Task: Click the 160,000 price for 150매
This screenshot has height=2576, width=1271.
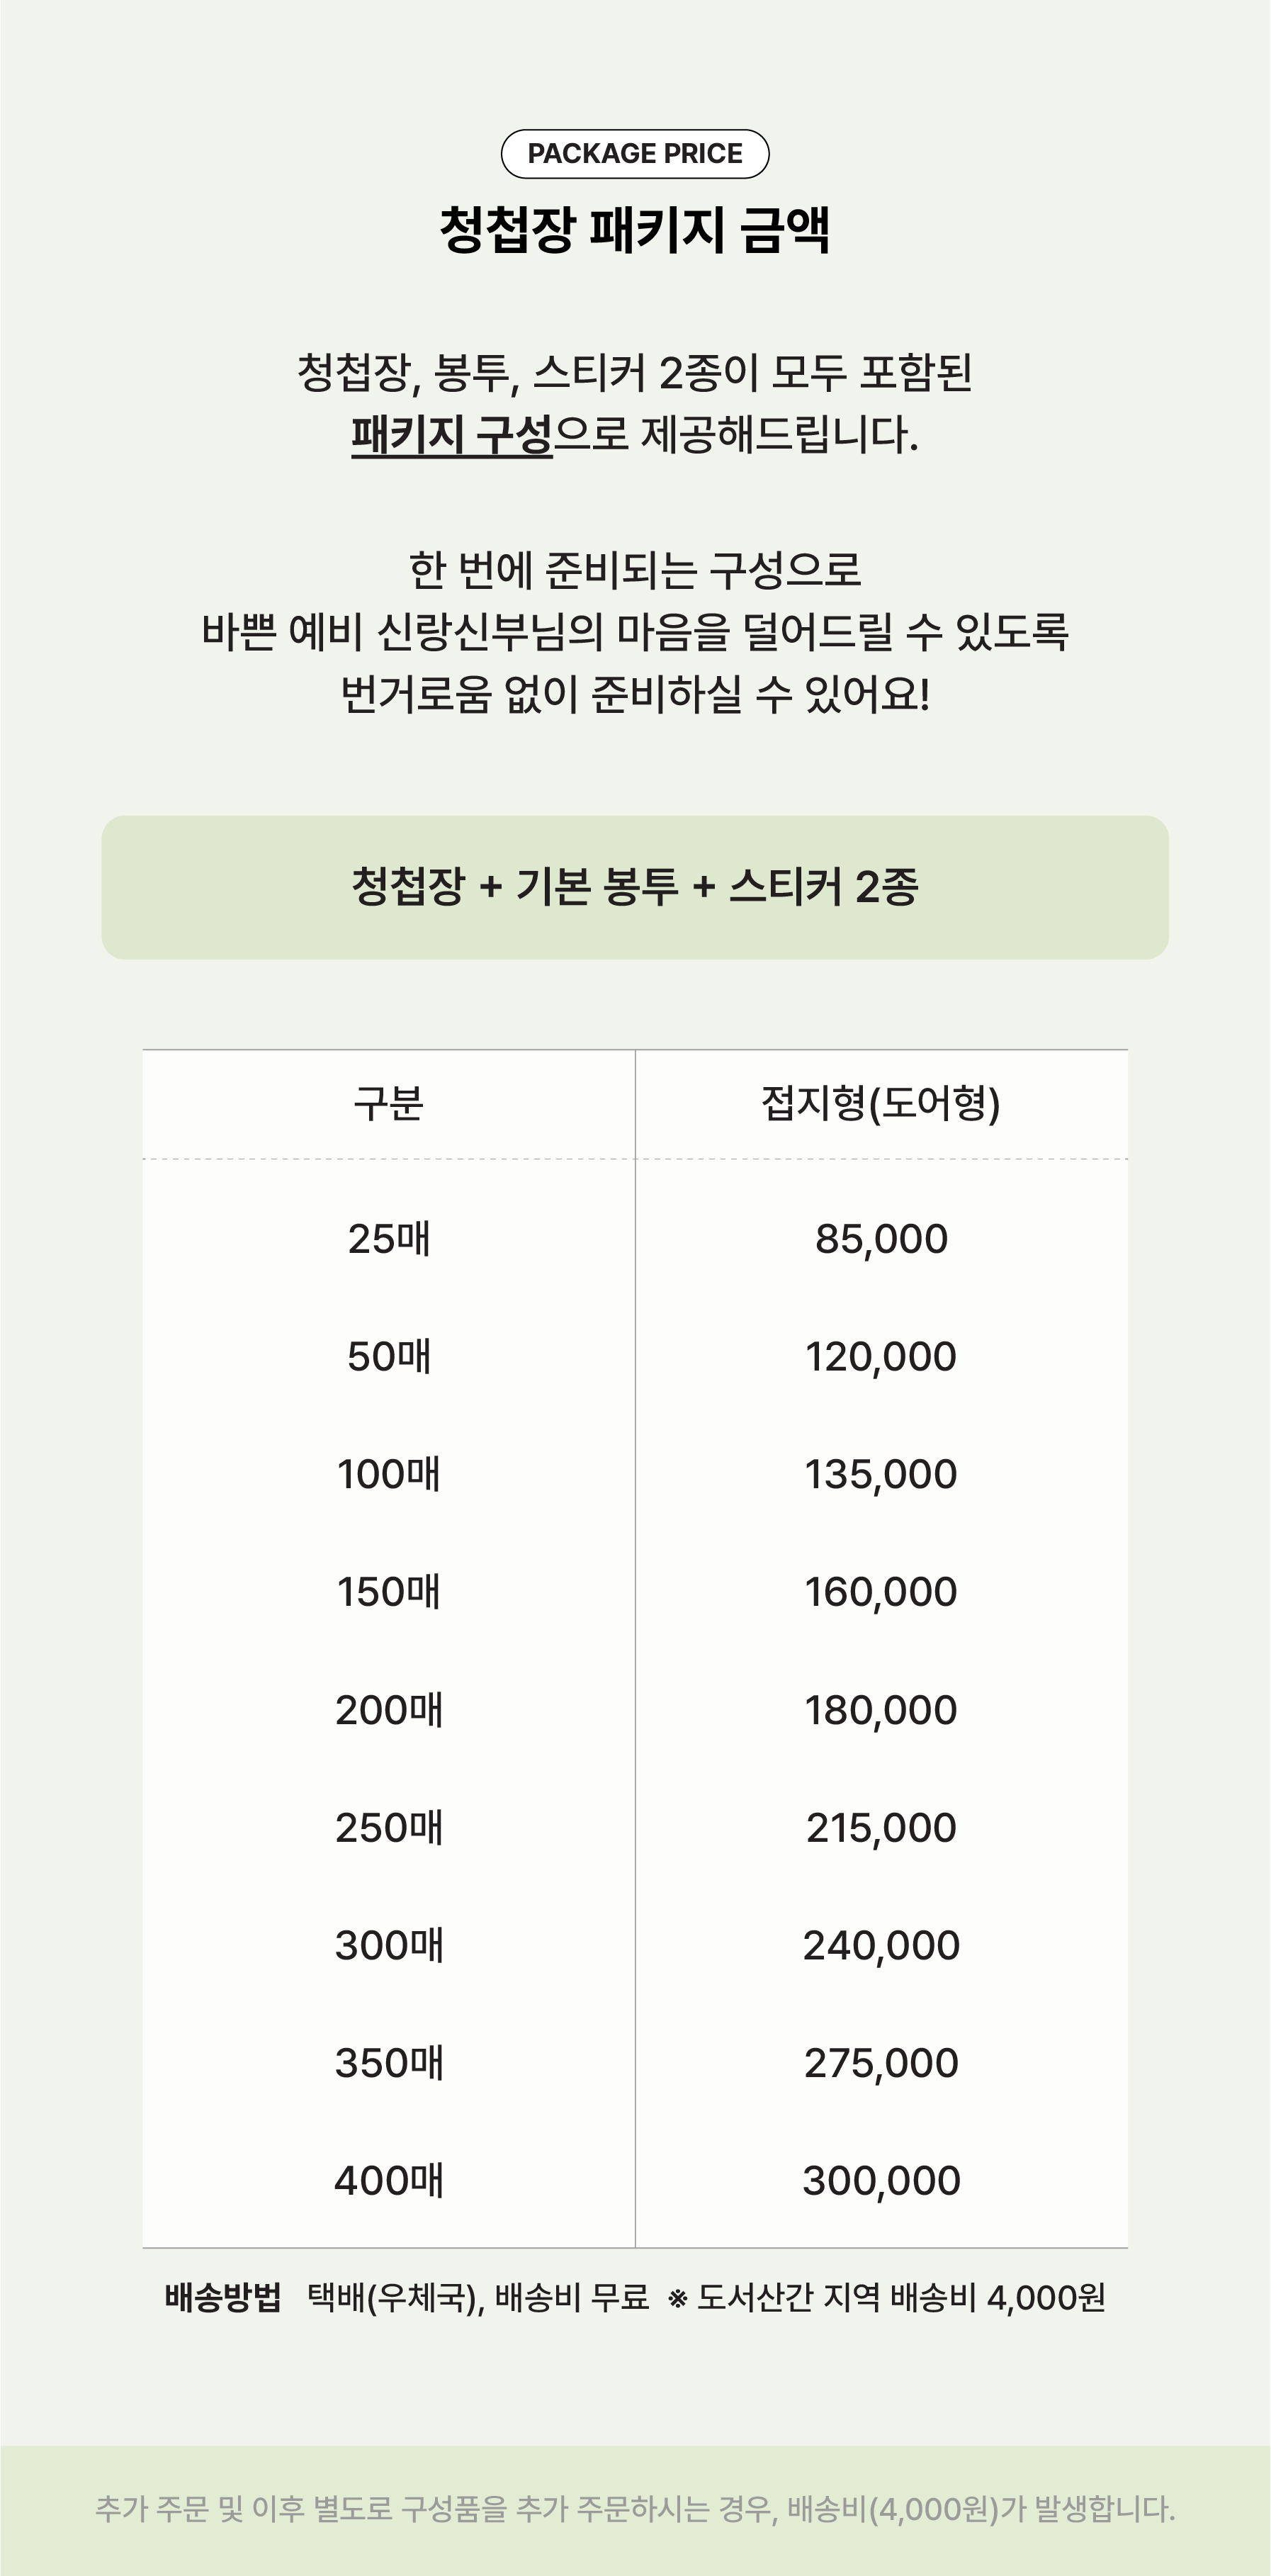Action: [x=881, y=1592]
